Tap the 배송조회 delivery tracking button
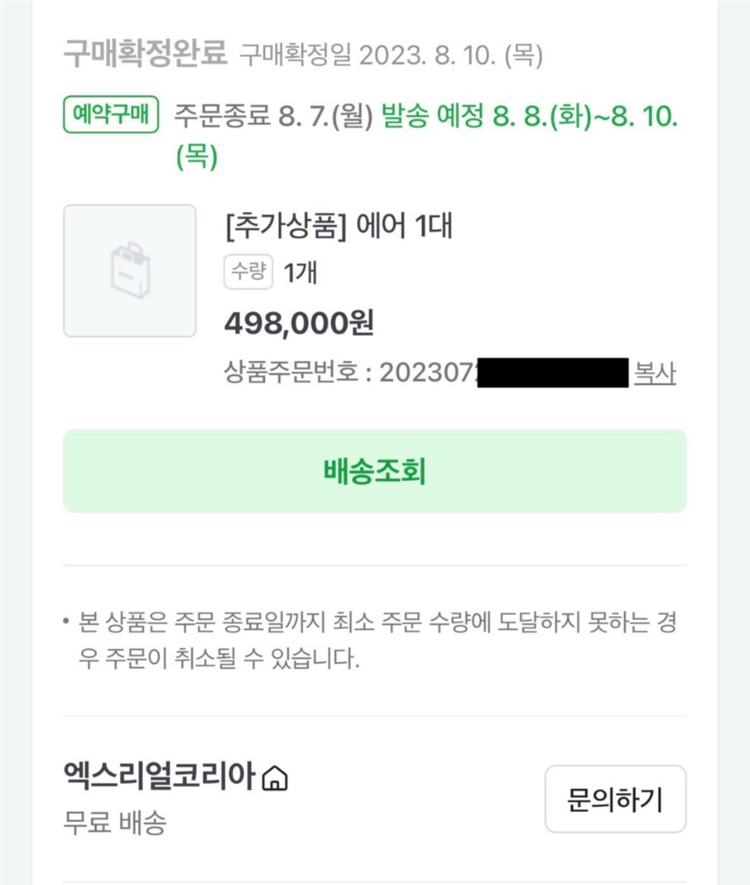Viewport: 750px width, 885px height. 375,471
